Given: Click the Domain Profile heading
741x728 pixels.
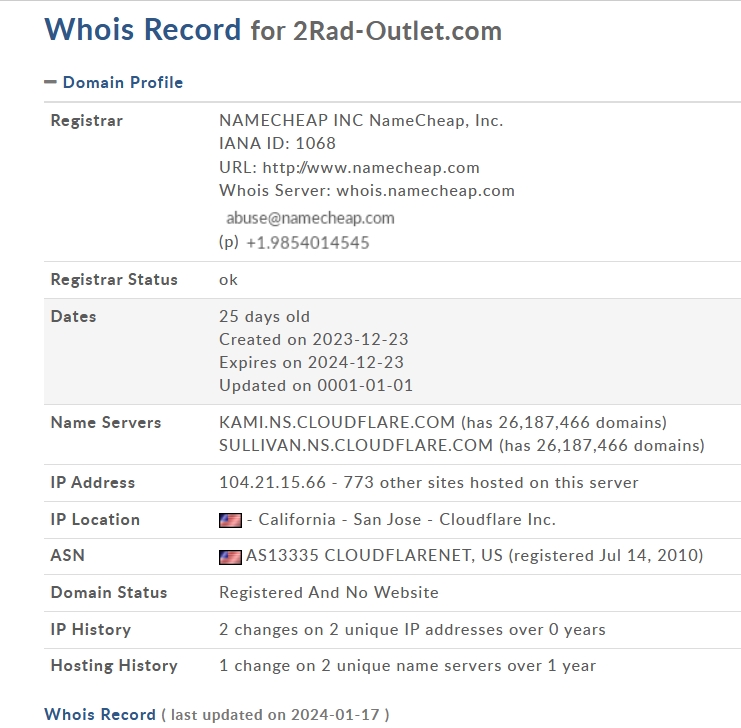Looking at the screenshot, I should (123, 82).
